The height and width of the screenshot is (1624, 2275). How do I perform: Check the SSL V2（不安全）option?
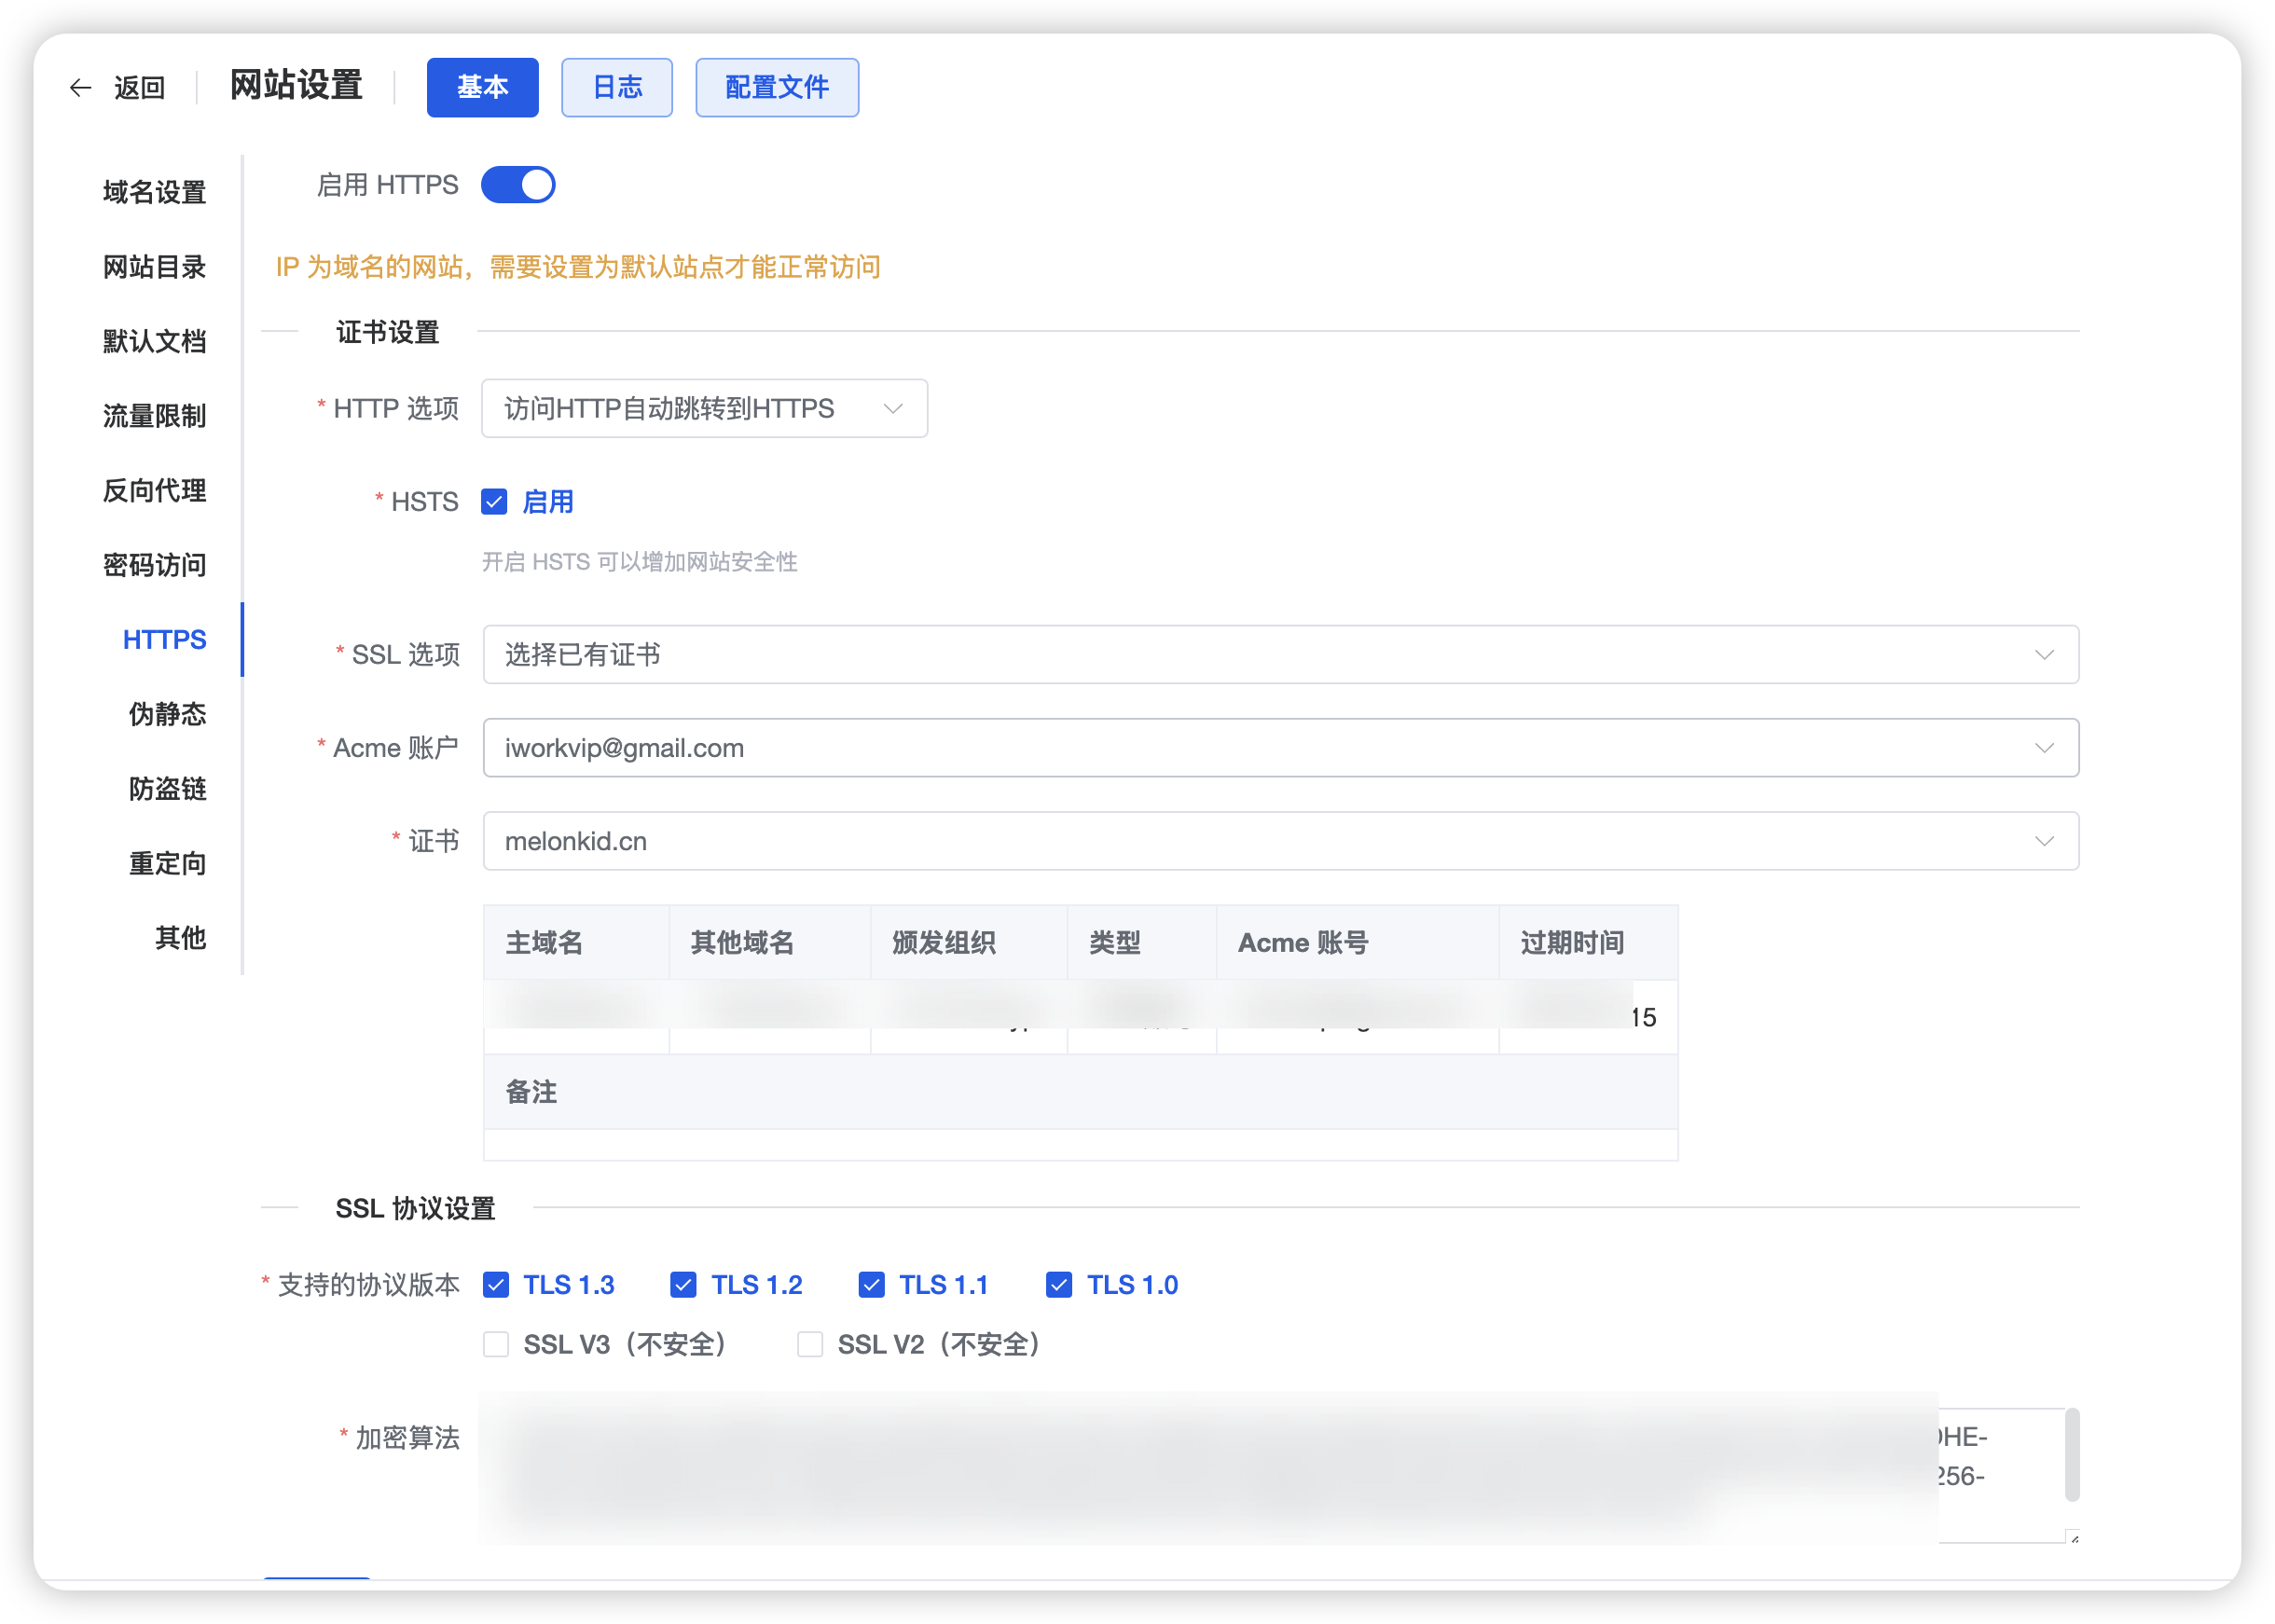pyautogui.click(x=809, y=1344)
